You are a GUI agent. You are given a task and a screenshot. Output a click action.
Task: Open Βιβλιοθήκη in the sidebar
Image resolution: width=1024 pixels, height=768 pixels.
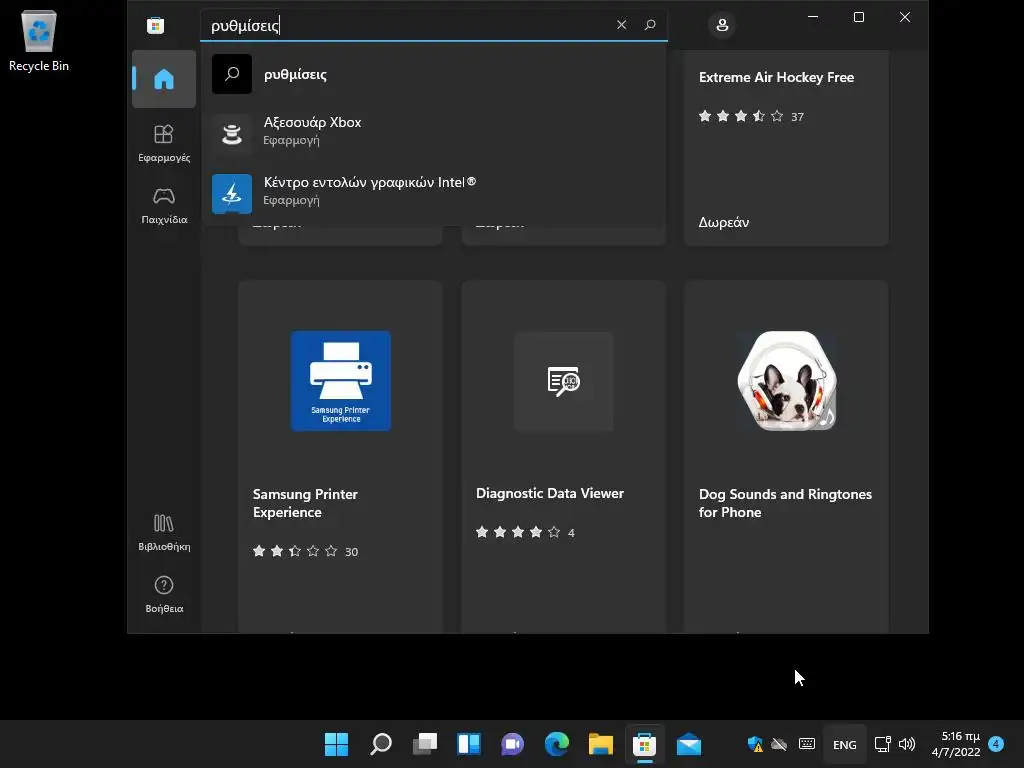[x=163, y=532]
